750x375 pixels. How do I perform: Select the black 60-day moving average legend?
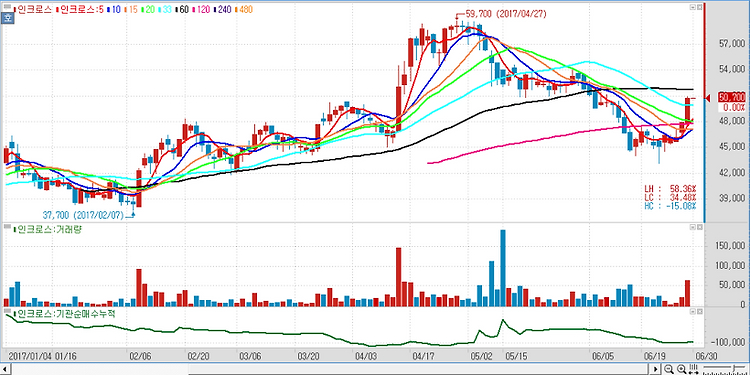click(x=183, y=9)
